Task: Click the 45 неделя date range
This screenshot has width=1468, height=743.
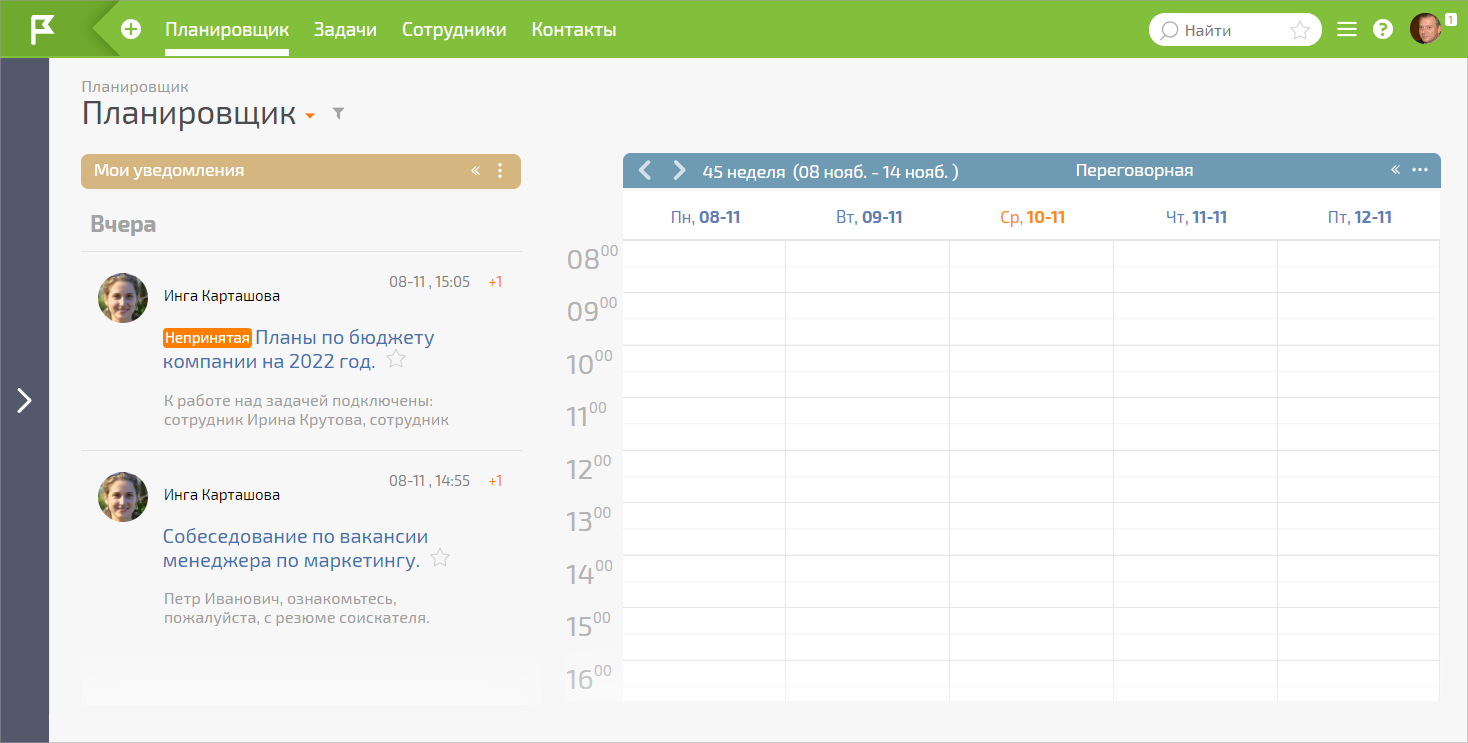Action: click(830, 171)
